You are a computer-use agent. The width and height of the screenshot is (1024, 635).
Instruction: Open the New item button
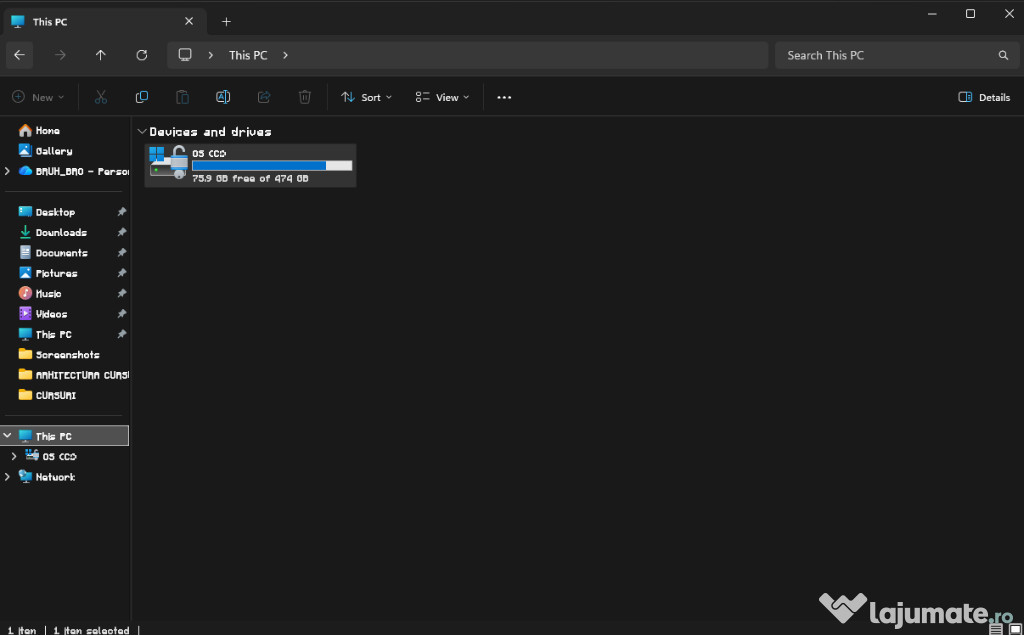(x=38, y=97)
